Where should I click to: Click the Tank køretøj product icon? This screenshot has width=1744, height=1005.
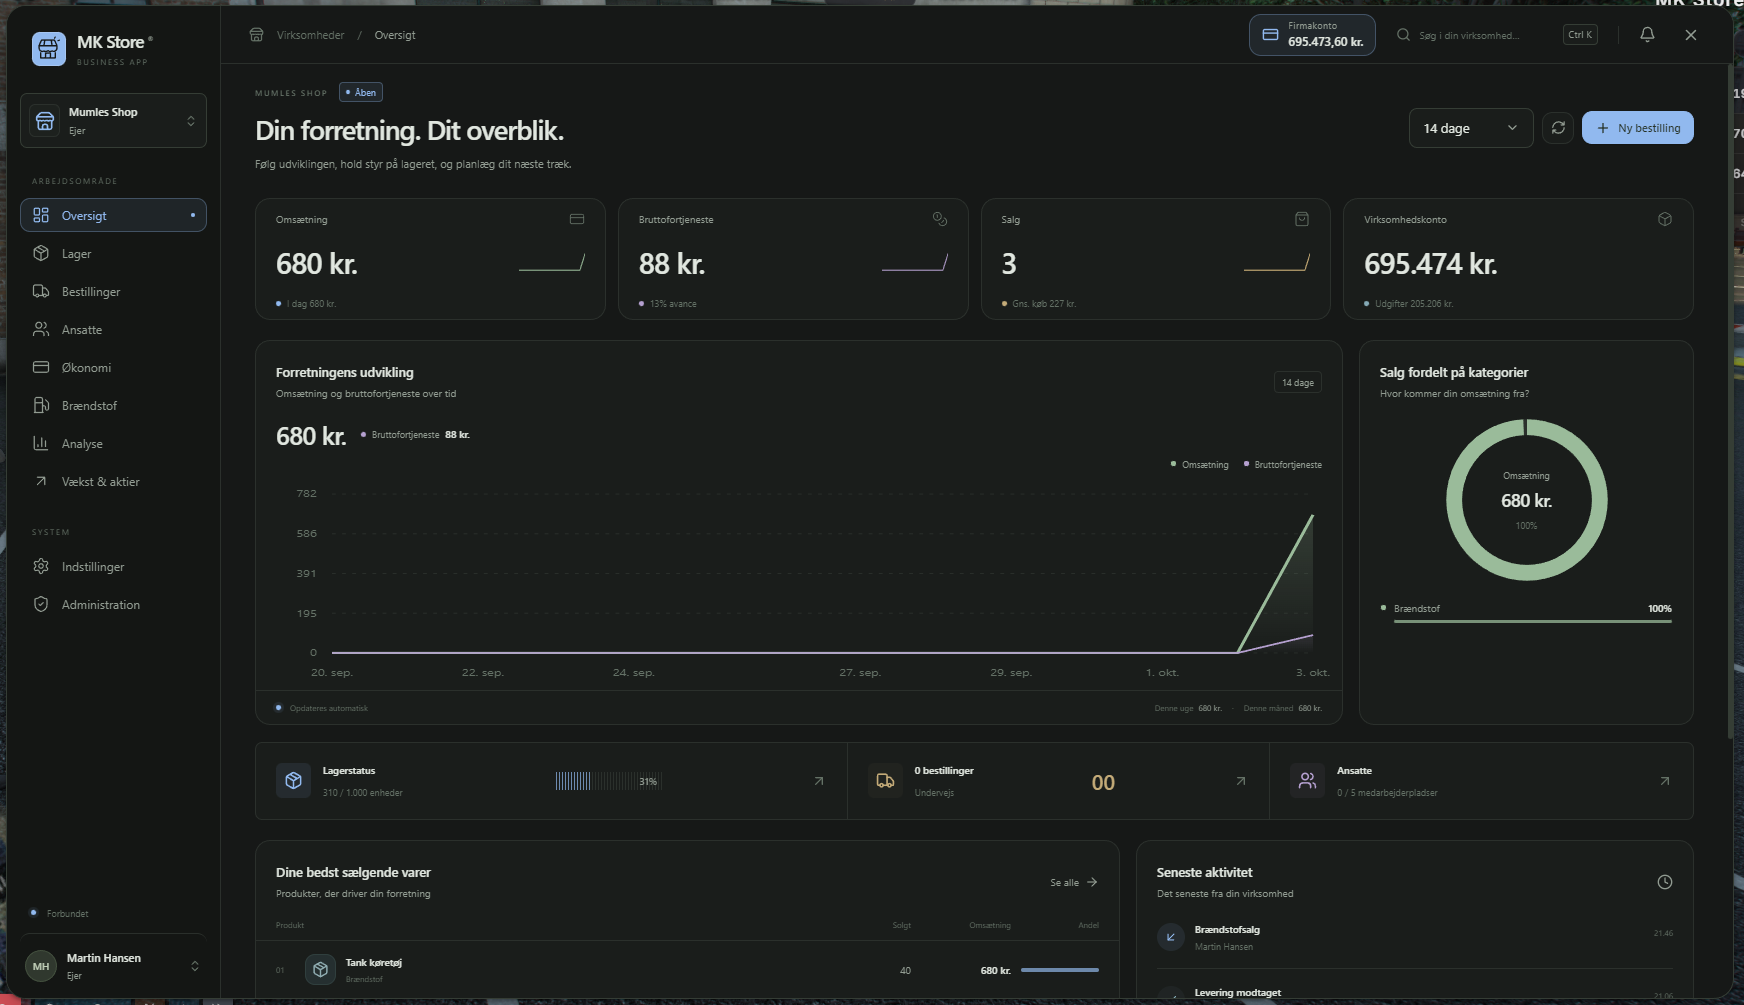pyautogui.click(x=320, y=969)
